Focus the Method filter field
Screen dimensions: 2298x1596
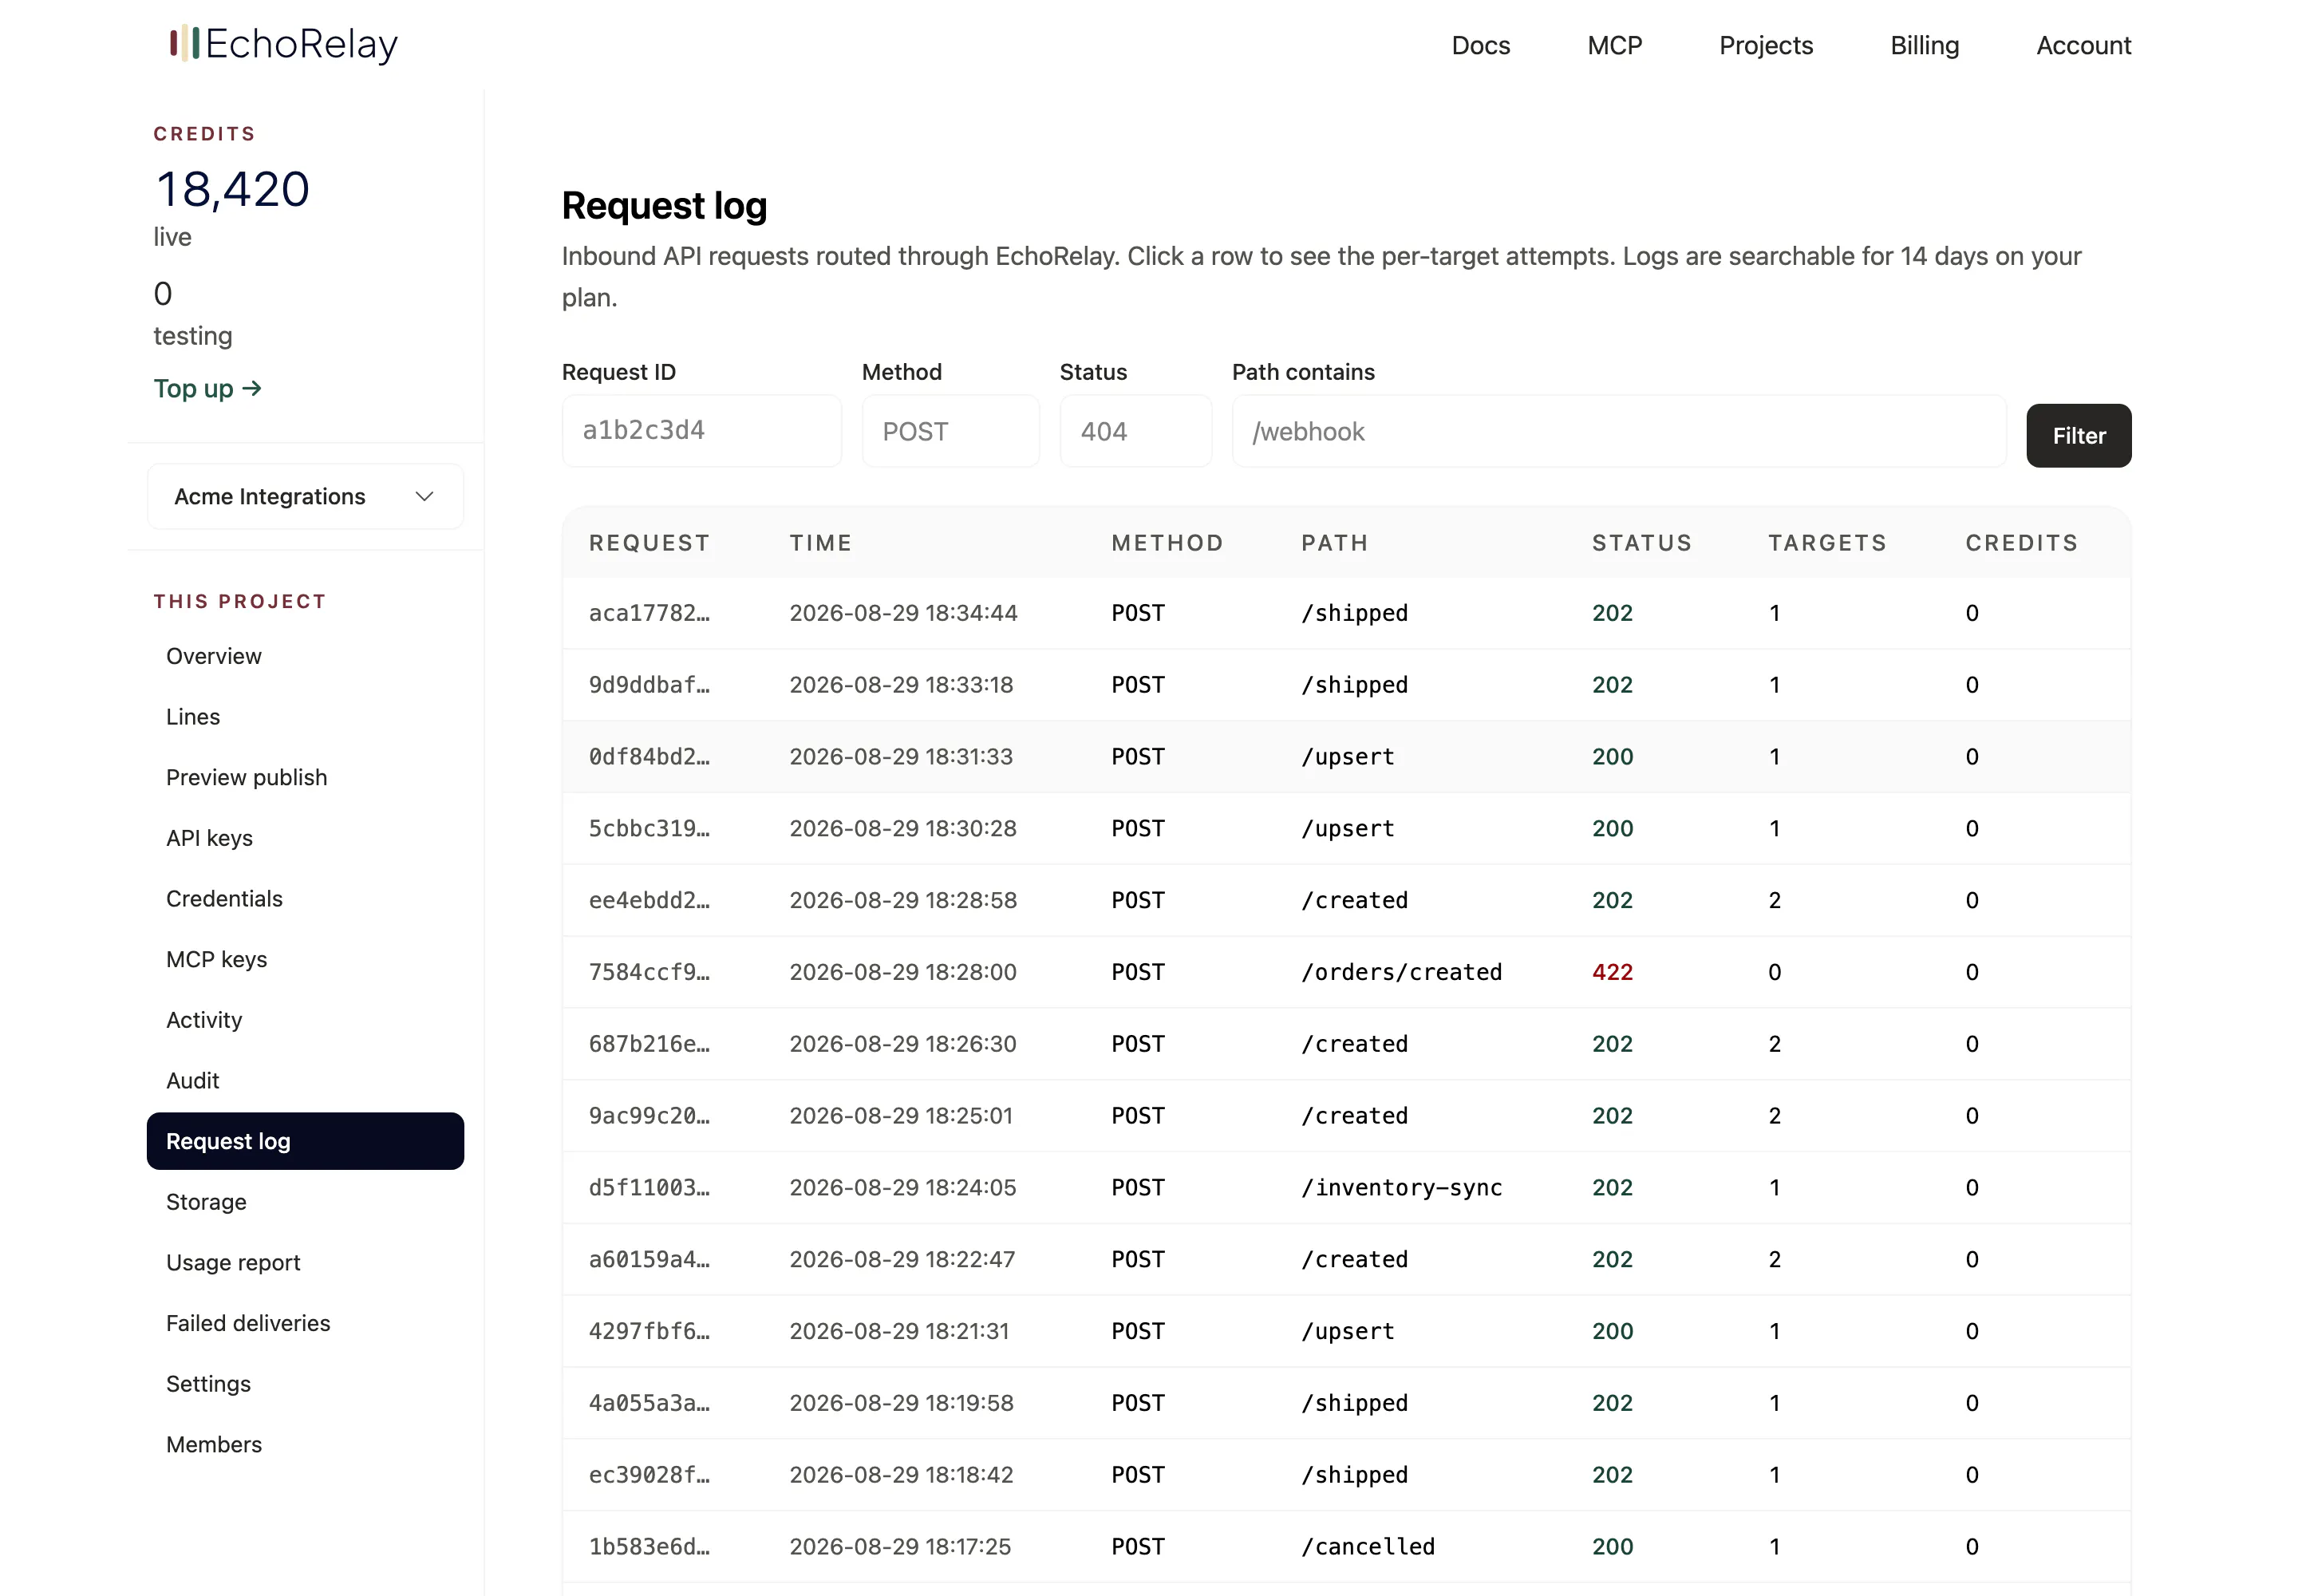(950, 431)
